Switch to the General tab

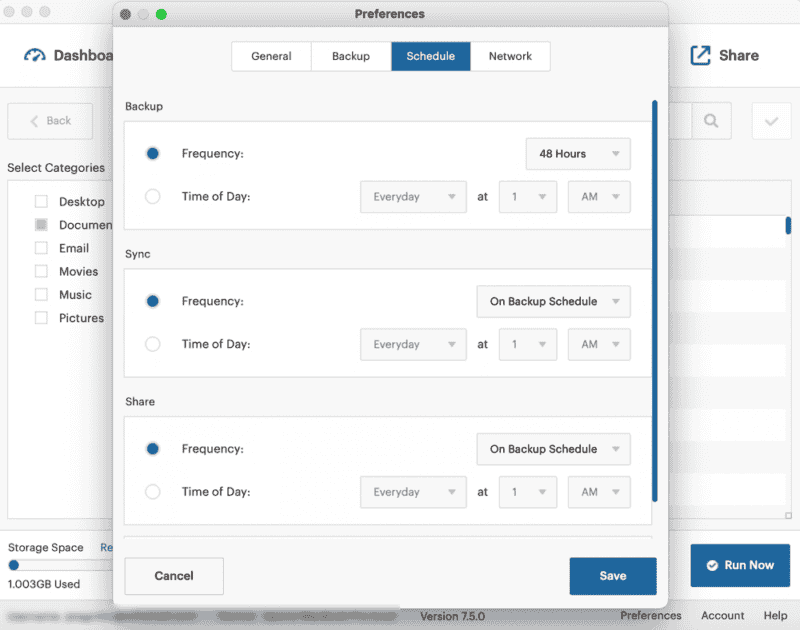[271, 56]
